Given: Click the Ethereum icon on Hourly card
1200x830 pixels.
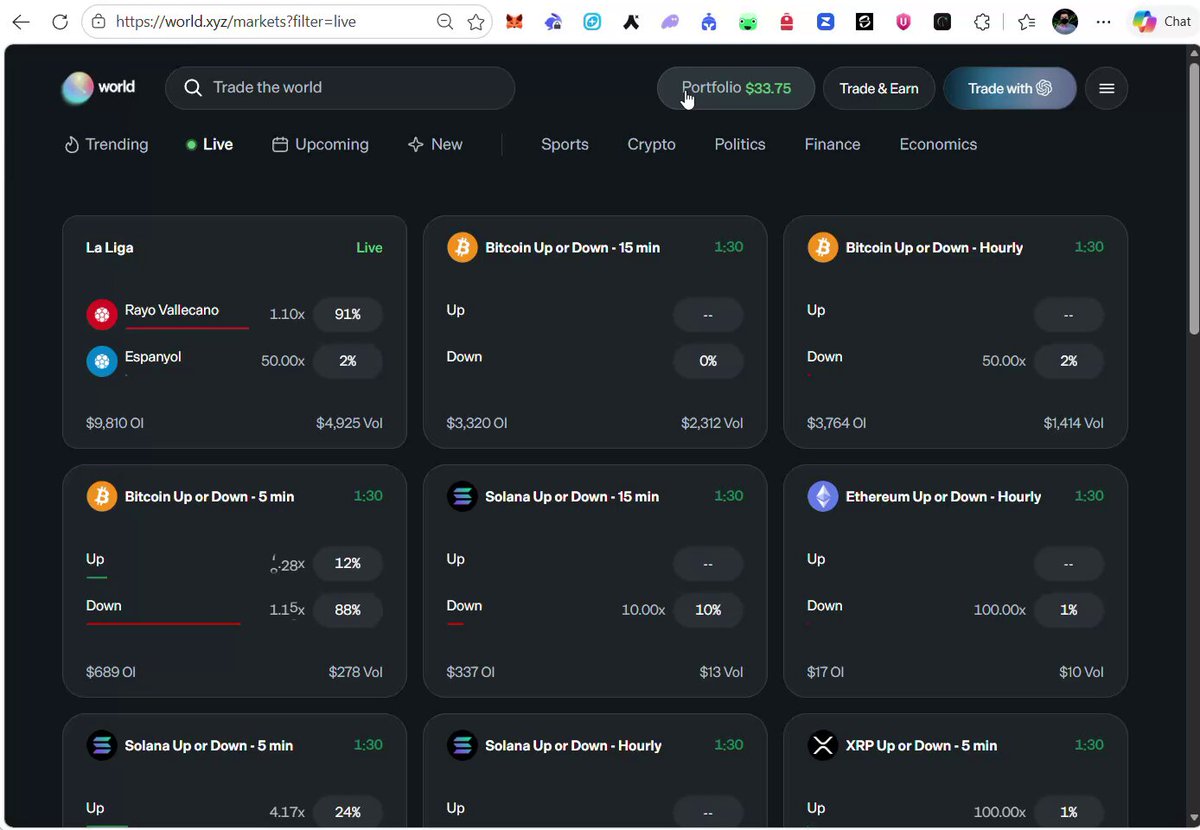Looking at the screenshot, I should coord(822,496).
